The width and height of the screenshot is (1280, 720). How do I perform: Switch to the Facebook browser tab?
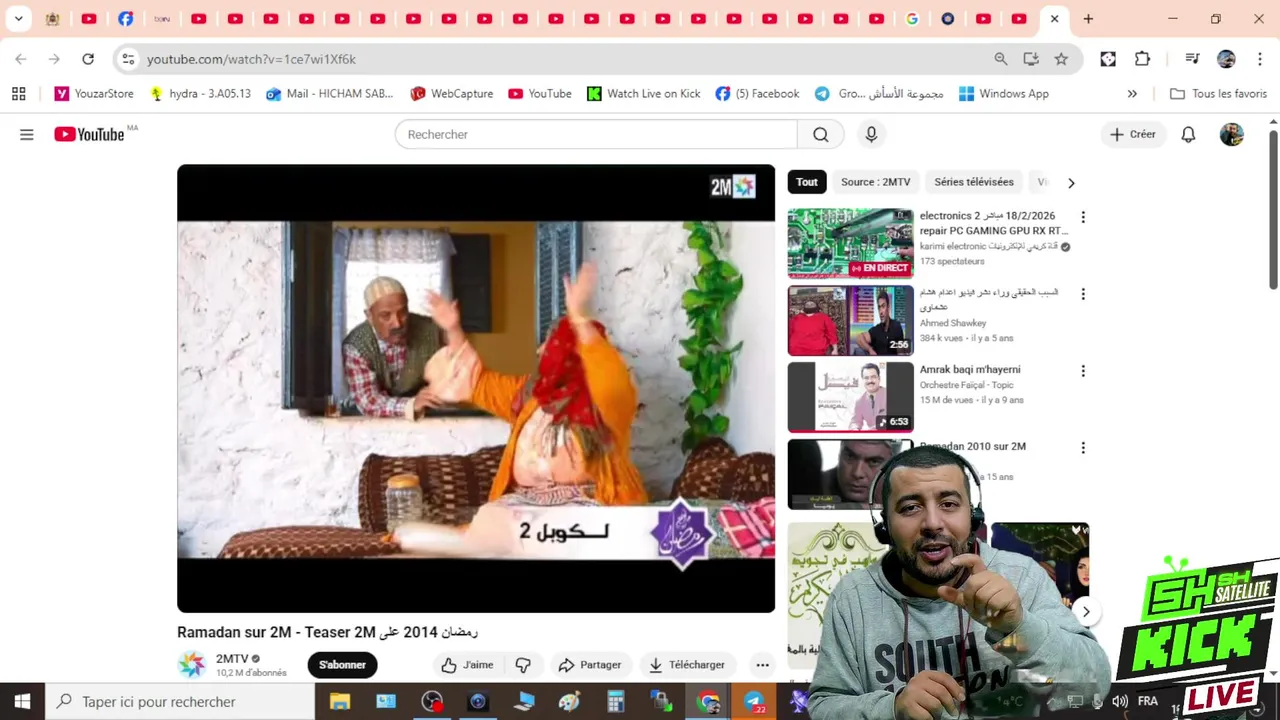(125, 19)
